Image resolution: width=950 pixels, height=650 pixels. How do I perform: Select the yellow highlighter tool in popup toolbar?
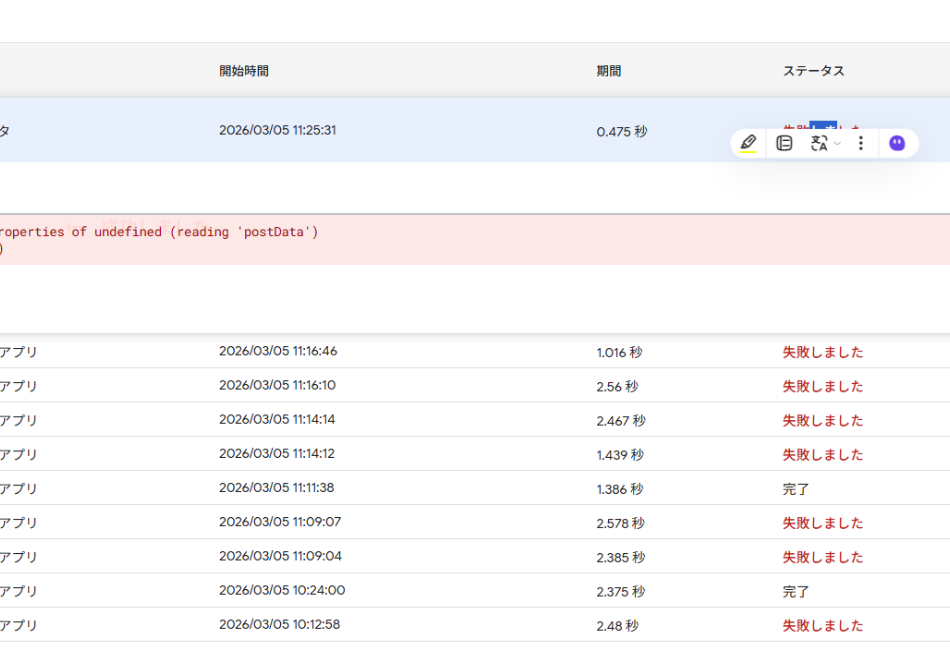coord(746,143)
